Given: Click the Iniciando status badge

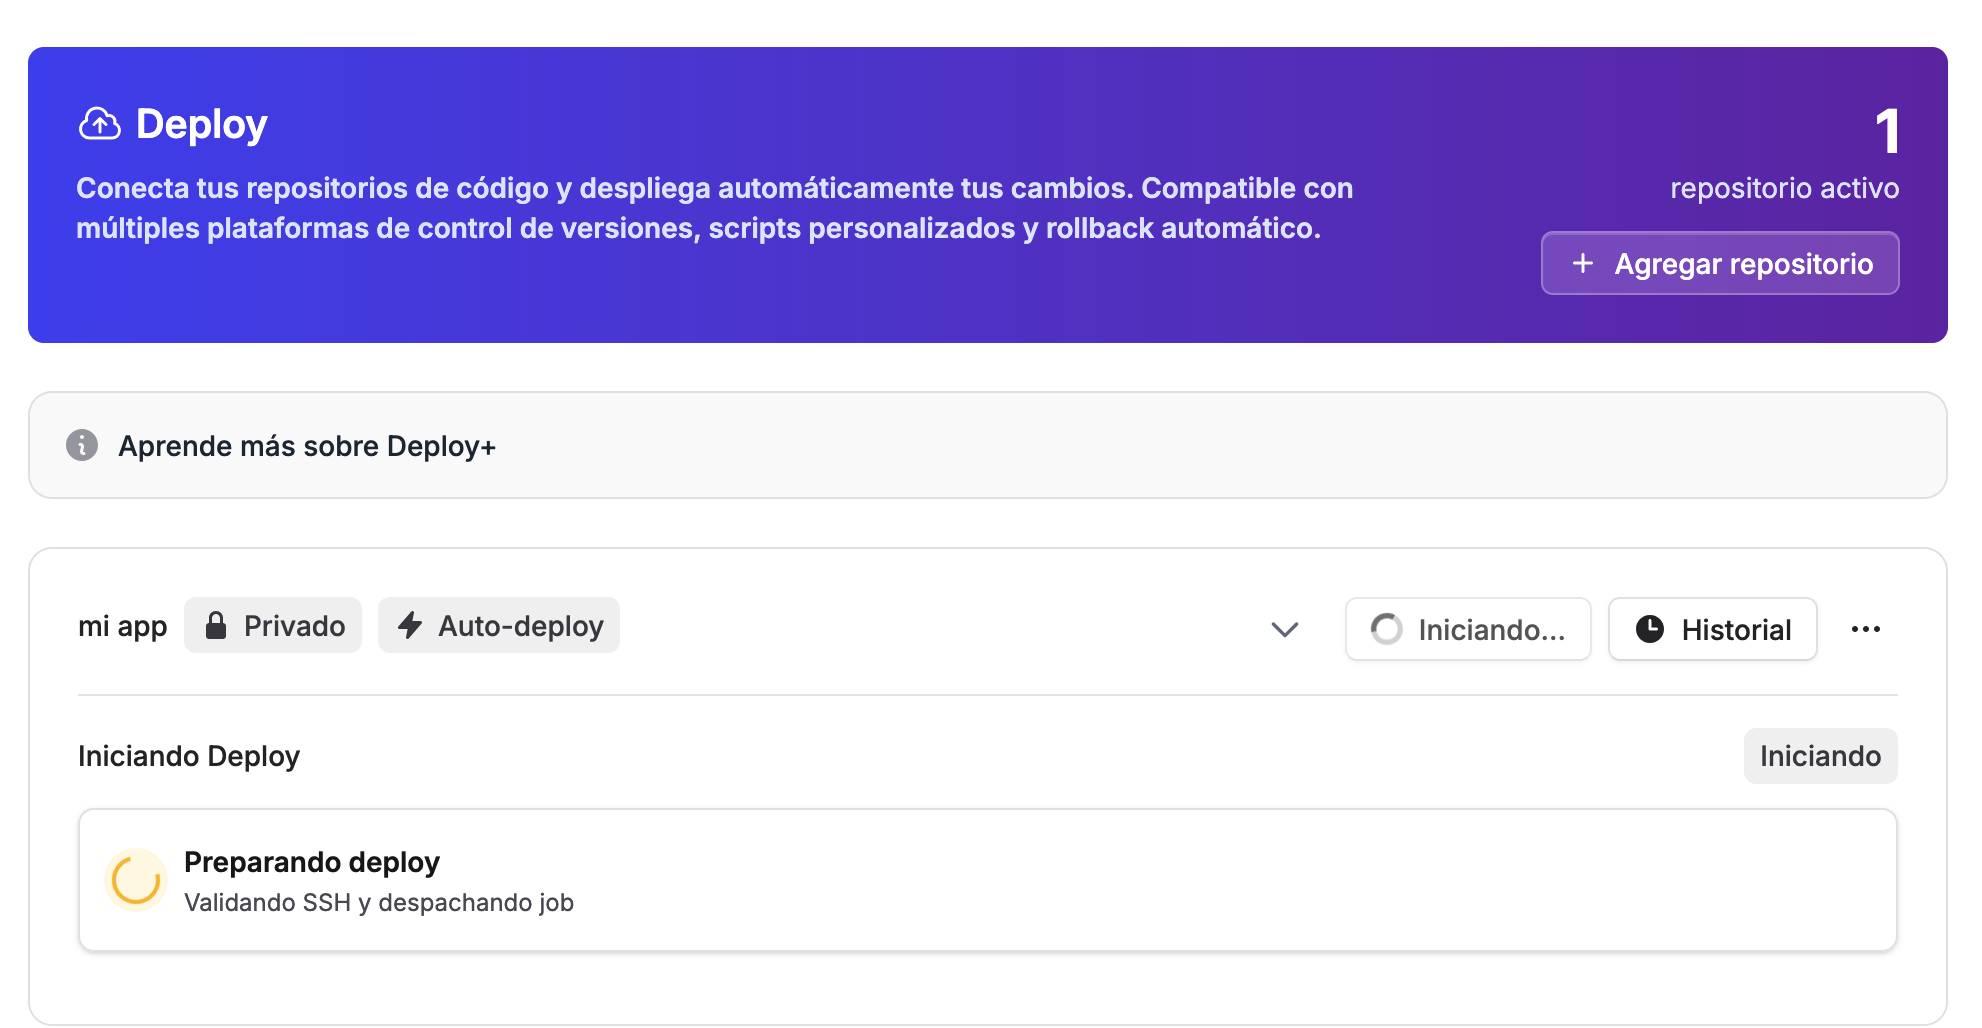Looking at the screenshot, I should coord(1819,756).
